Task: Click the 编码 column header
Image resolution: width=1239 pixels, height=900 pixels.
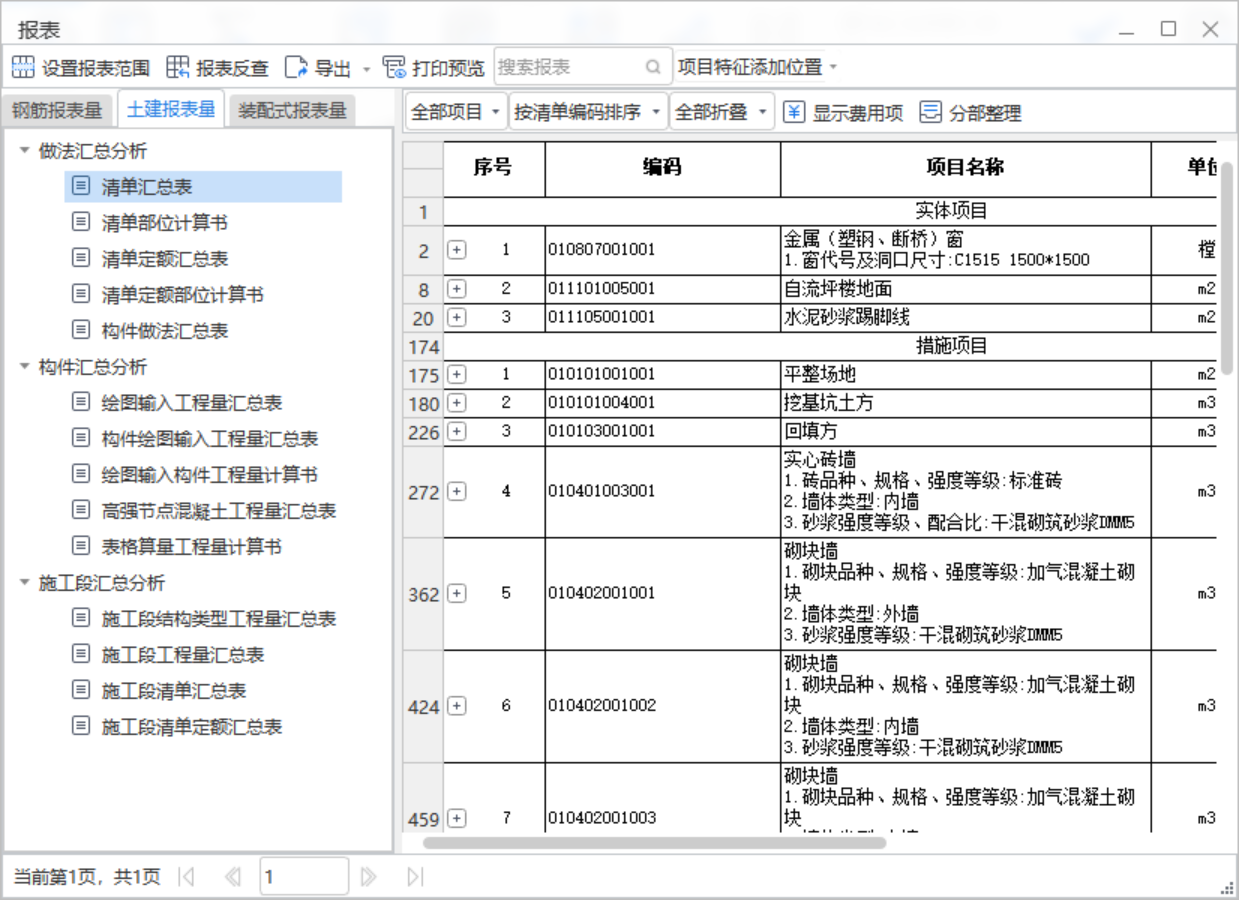Action: 662,167
